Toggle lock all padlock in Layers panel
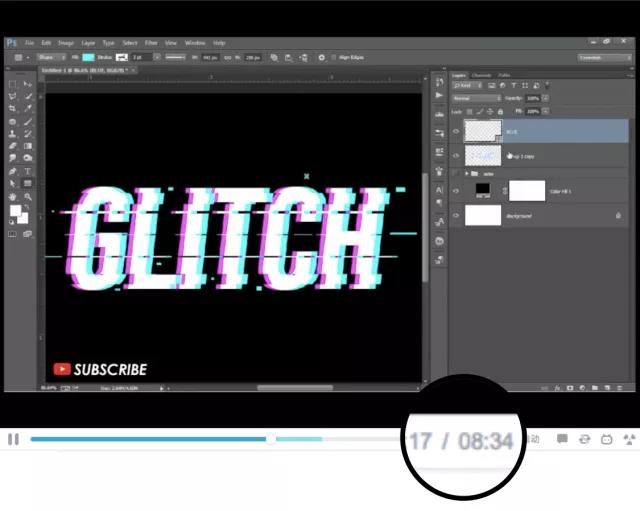This screenshot has width=640, height=511. (500, 111)
